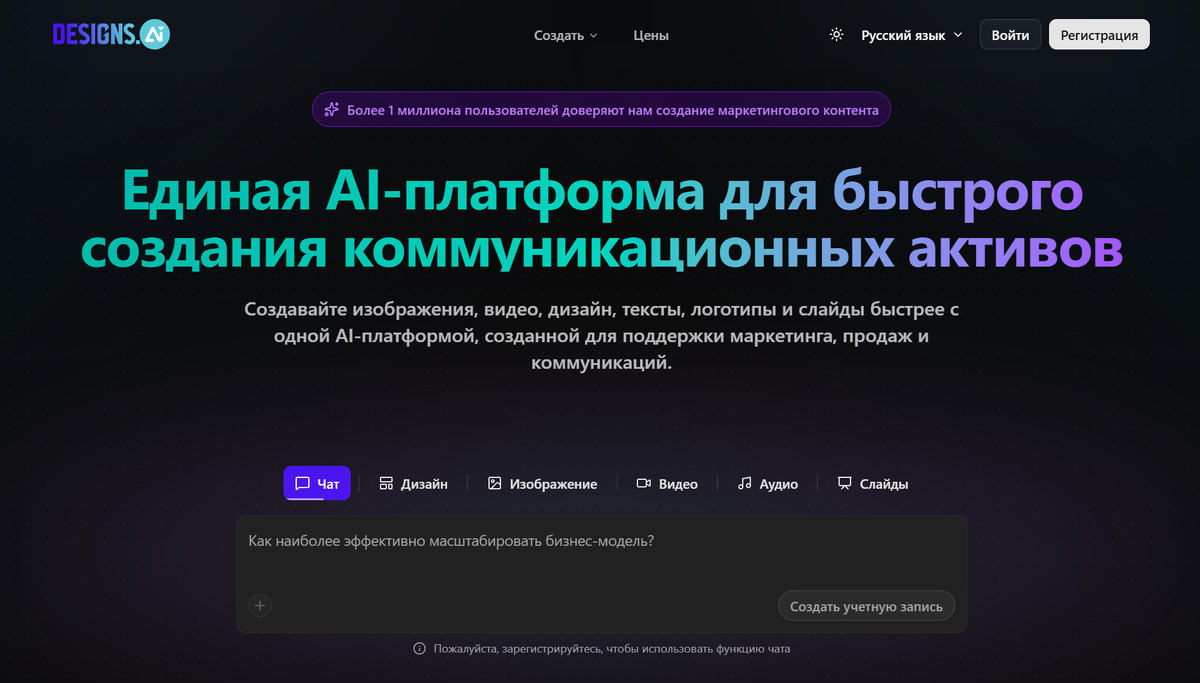Click the sparkle icon in the banner
This screenshot has width=1200, height=683.
pos(332,110)
